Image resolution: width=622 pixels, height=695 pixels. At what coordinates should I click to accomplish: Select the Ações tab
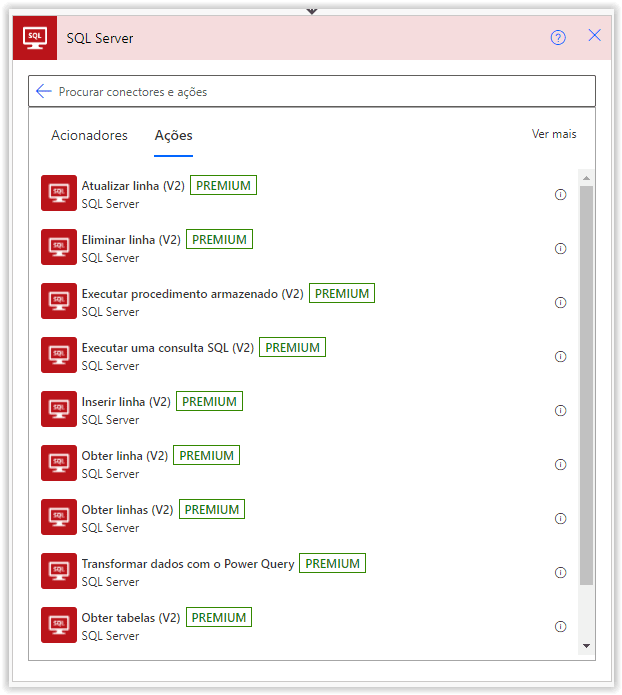173,135
